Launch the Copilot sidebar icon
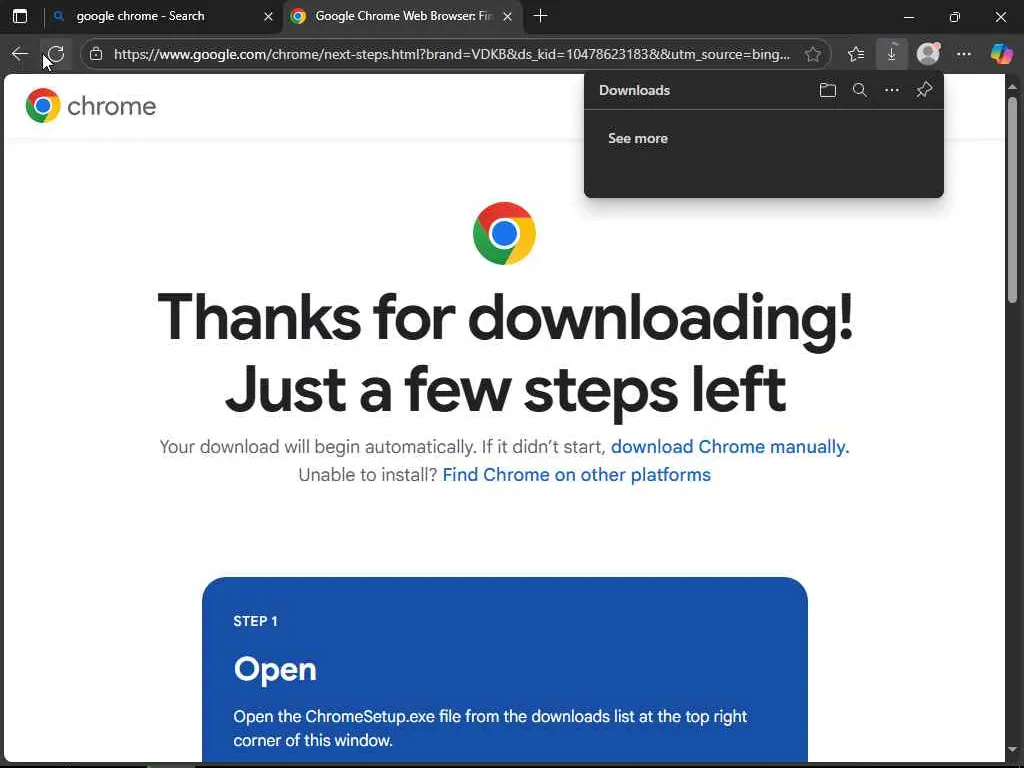 [1001, 54]
